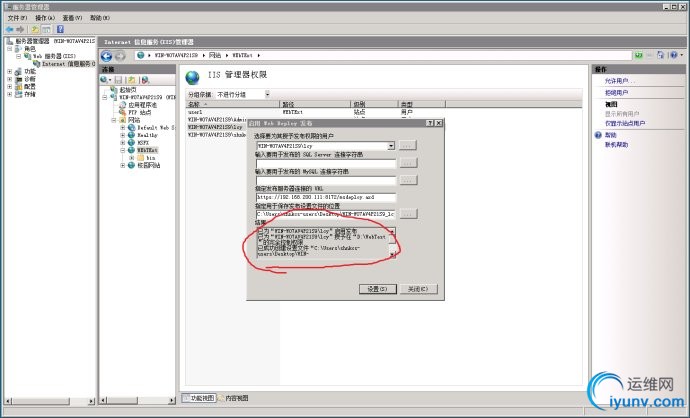
Task: Click the globe icon in the address breadcrumb
Action: click(x=140, y=55)
